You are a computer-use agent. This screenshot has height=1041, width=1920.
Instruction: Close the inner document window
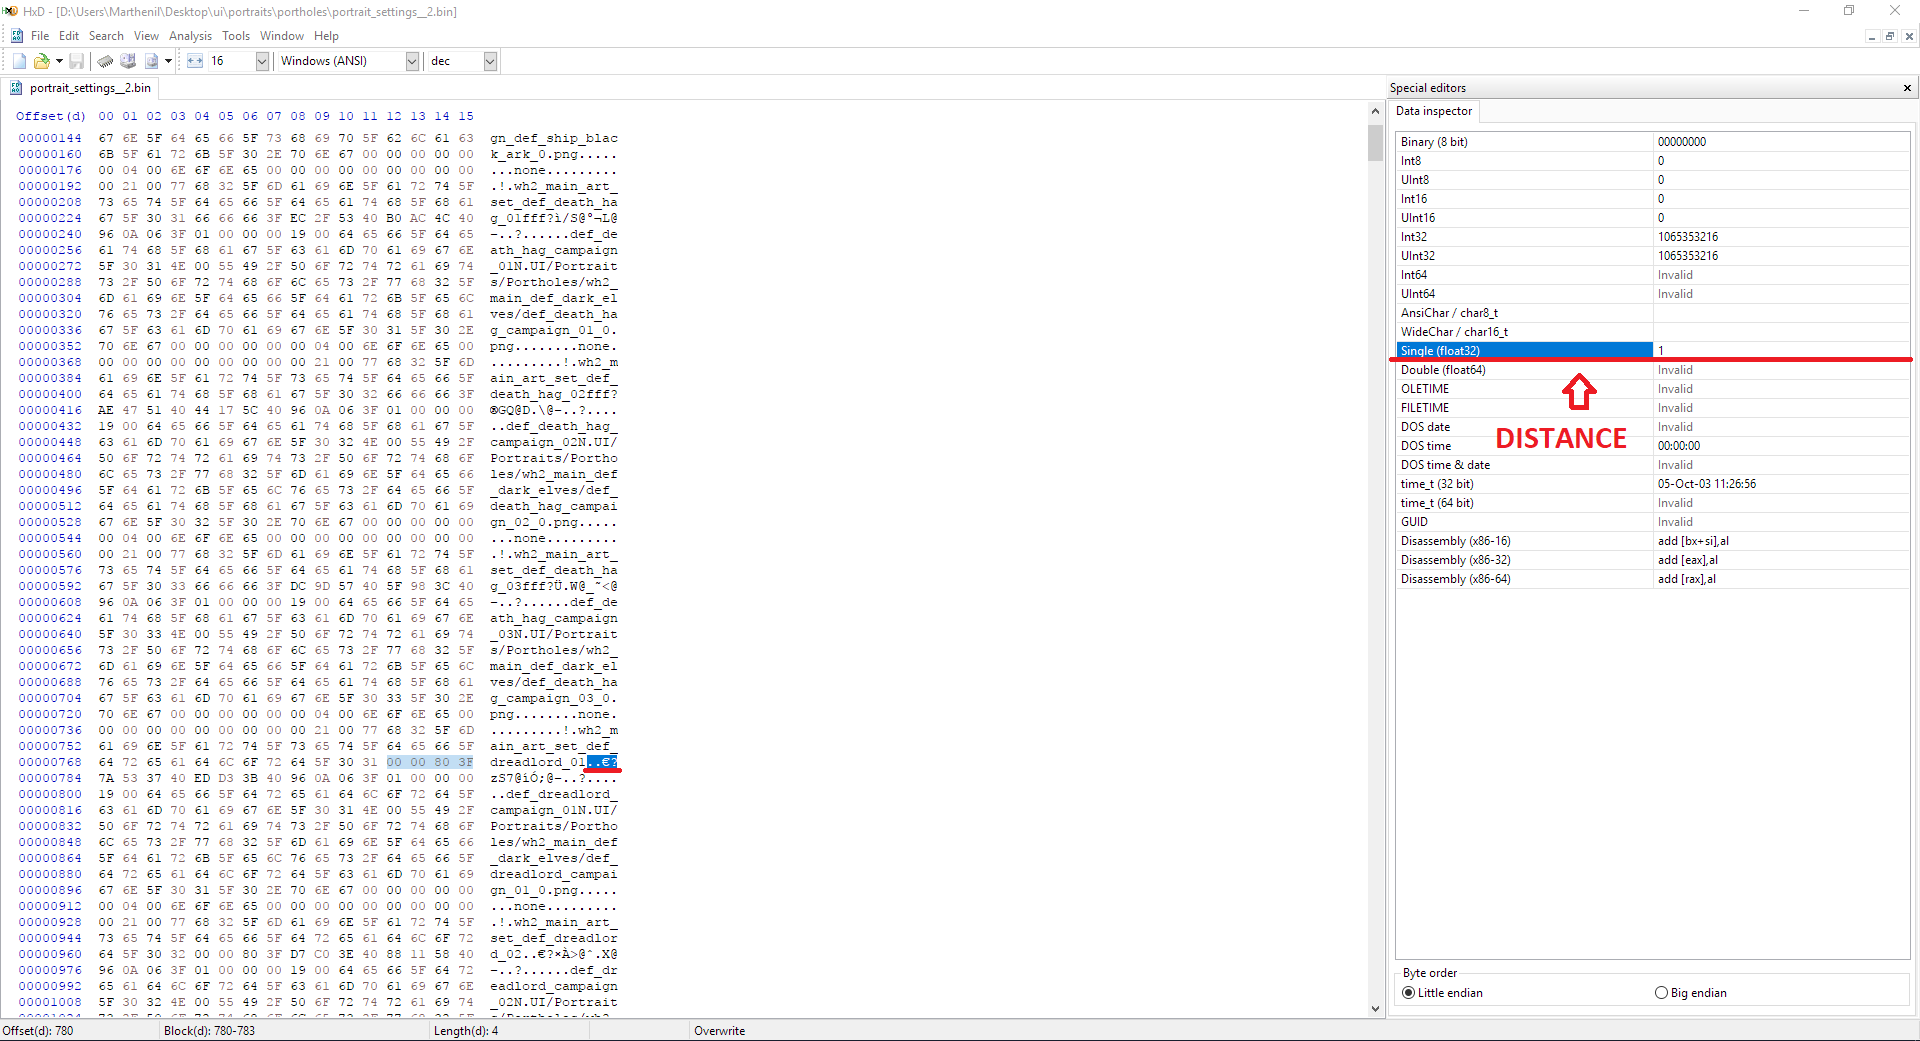1909,36
